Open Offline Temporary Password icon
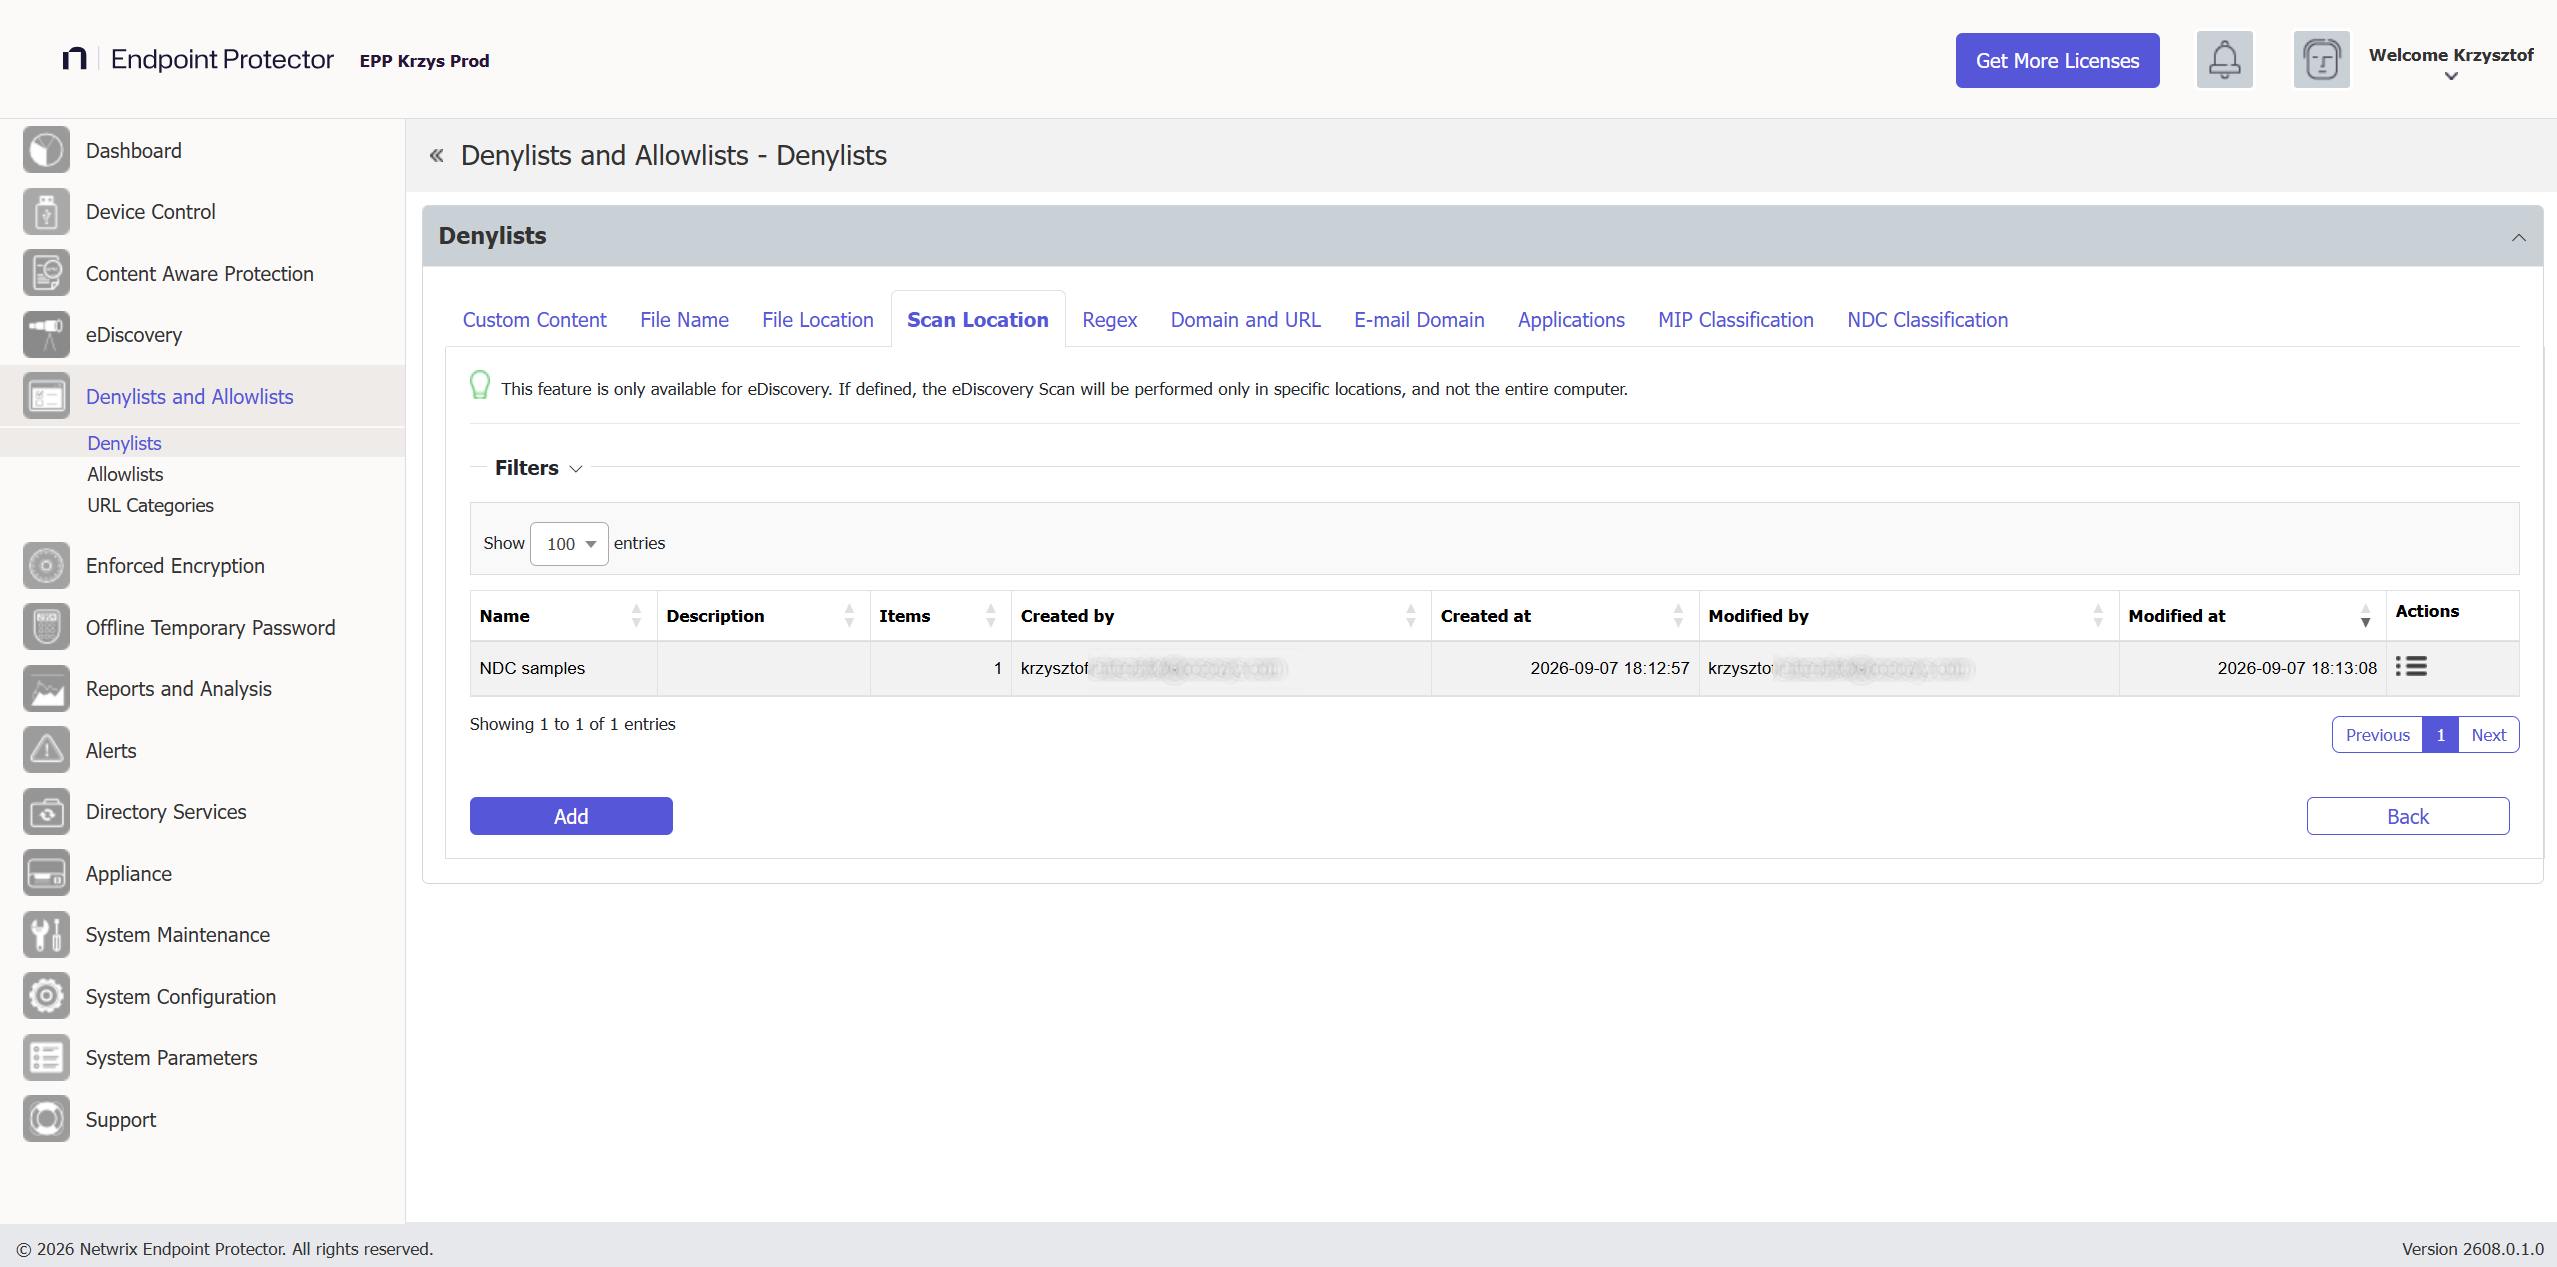This screenshot has width=2557, height=1267. pos(46,628)
